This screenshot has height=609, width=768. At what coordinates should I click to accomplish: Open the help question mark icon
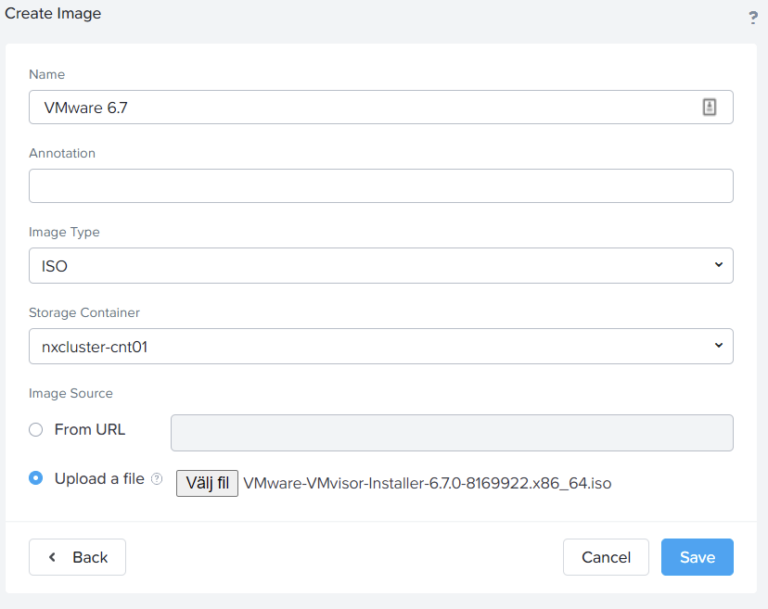(x=753, y=18)
